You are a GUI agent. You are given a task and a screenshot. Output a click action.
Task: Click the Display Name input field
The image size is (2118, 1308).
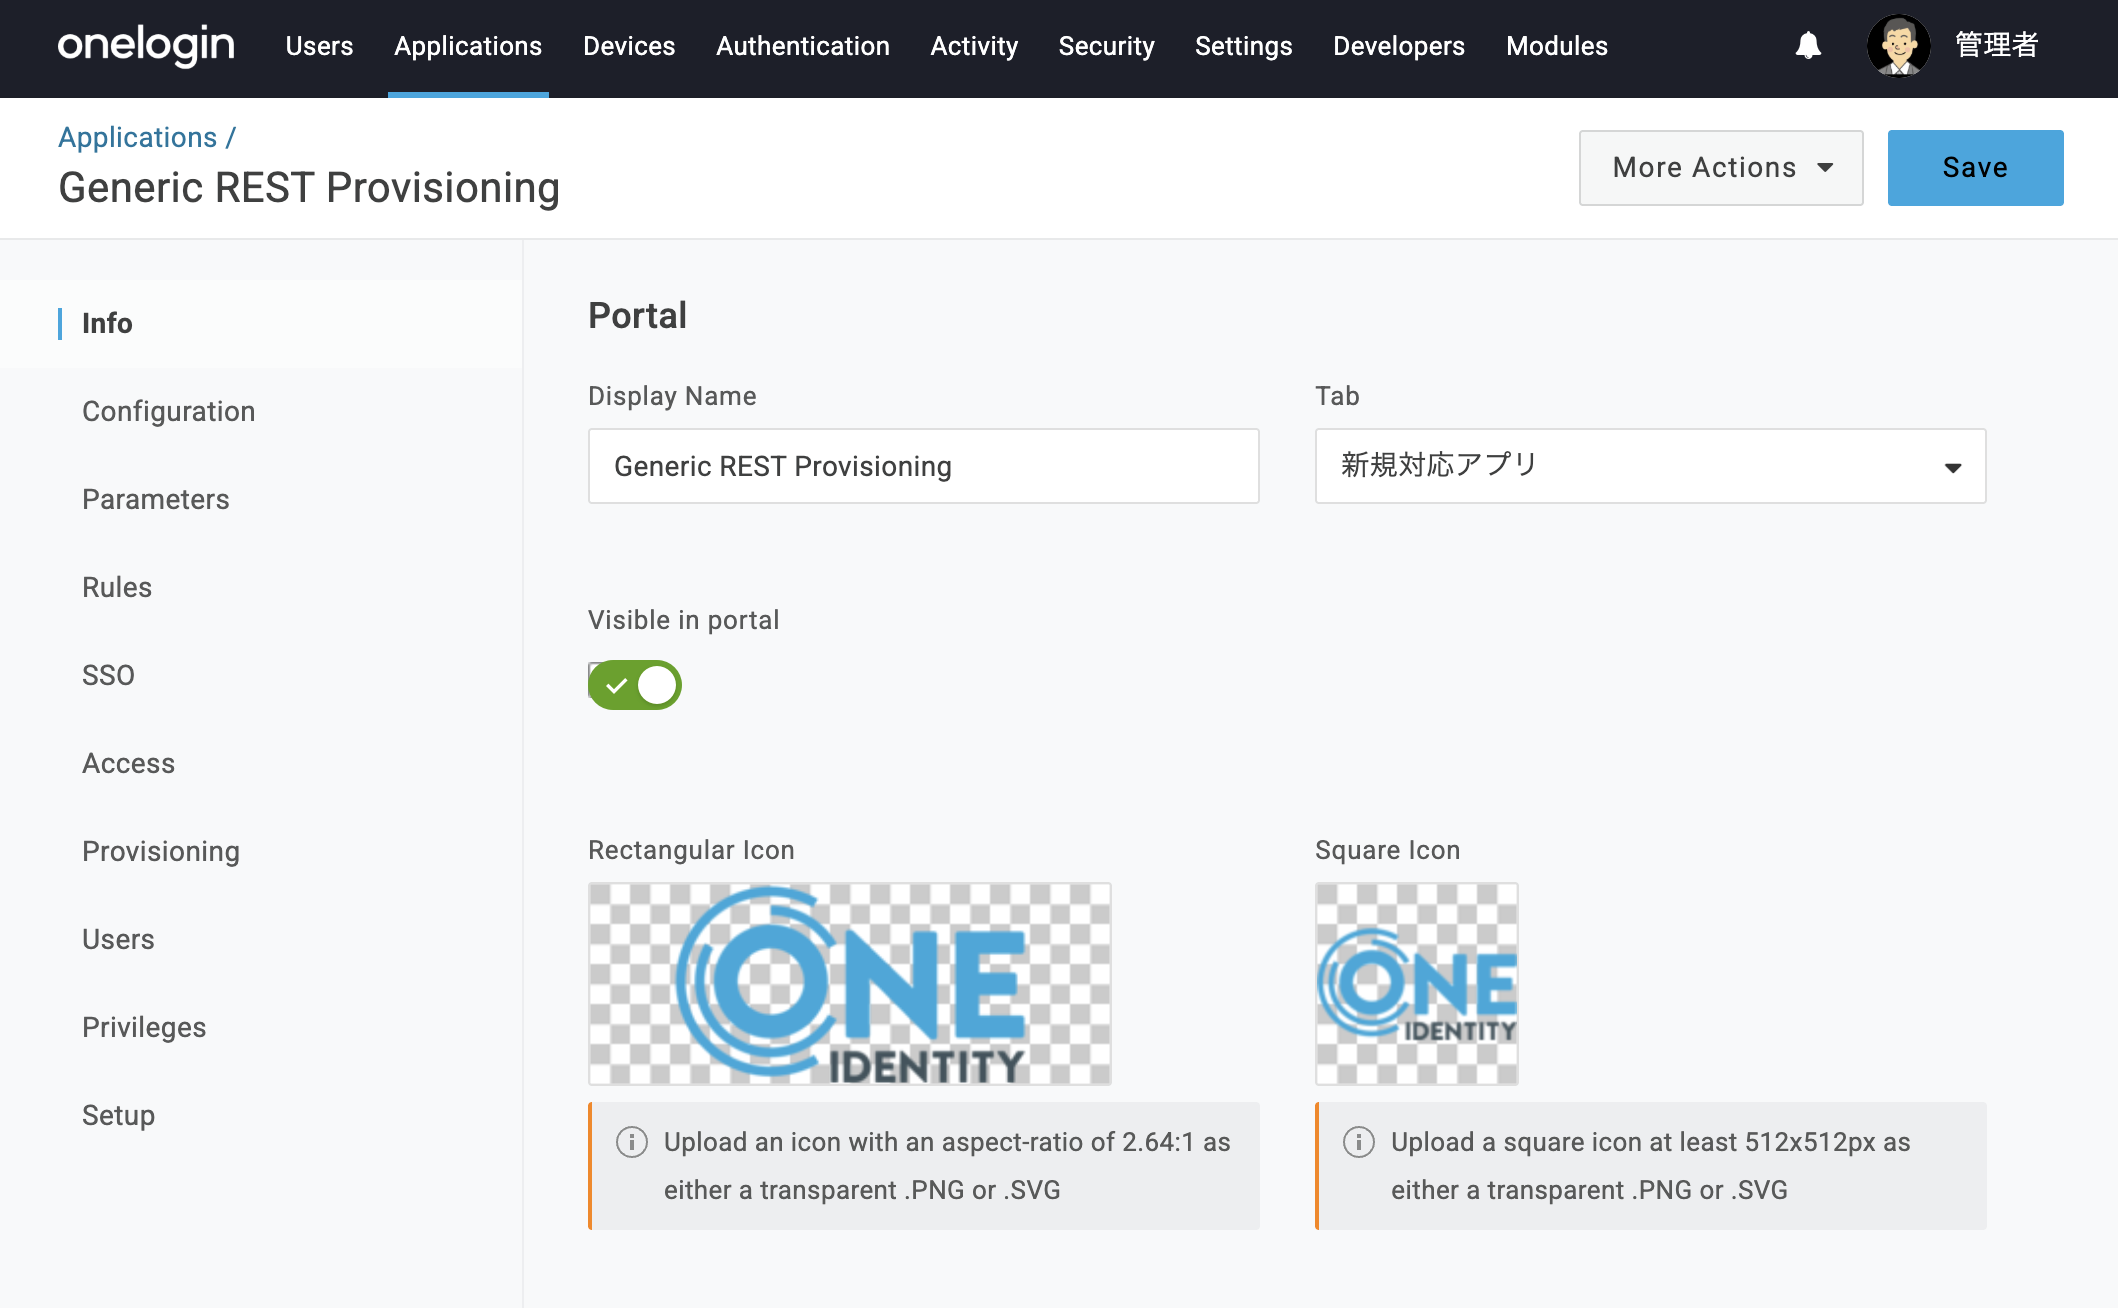[x=923, y=466]
